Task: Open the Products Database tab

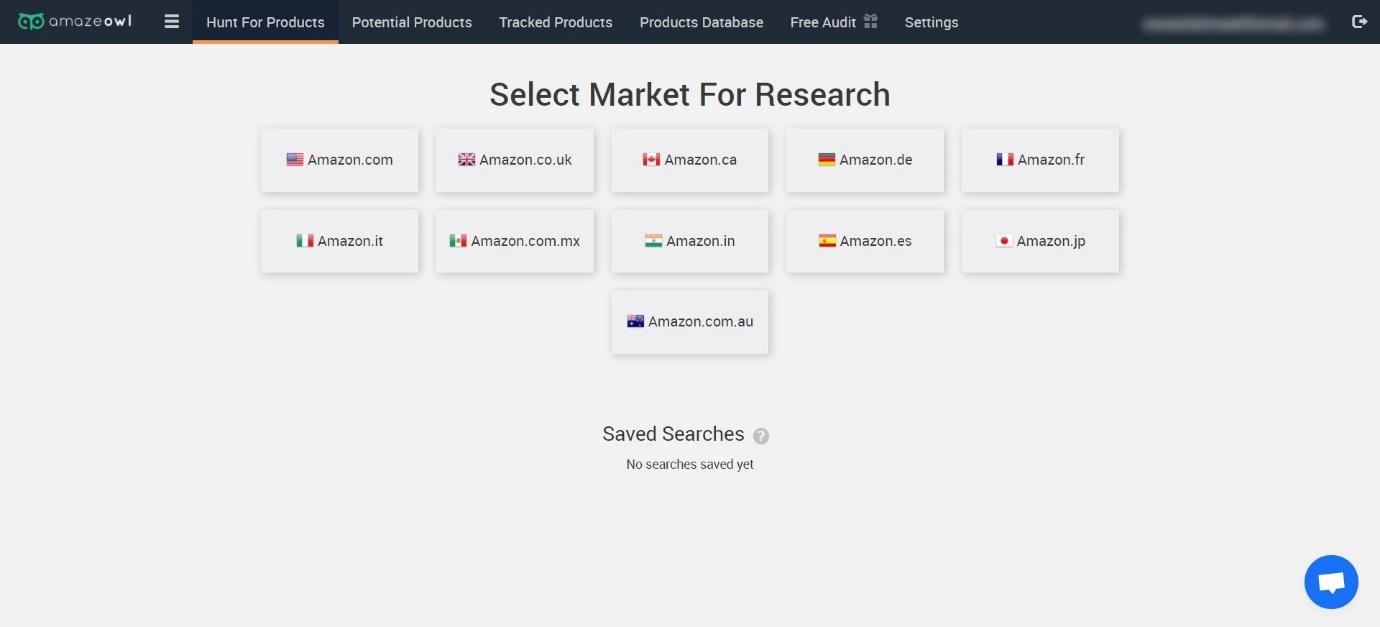Action: (701, 22)
